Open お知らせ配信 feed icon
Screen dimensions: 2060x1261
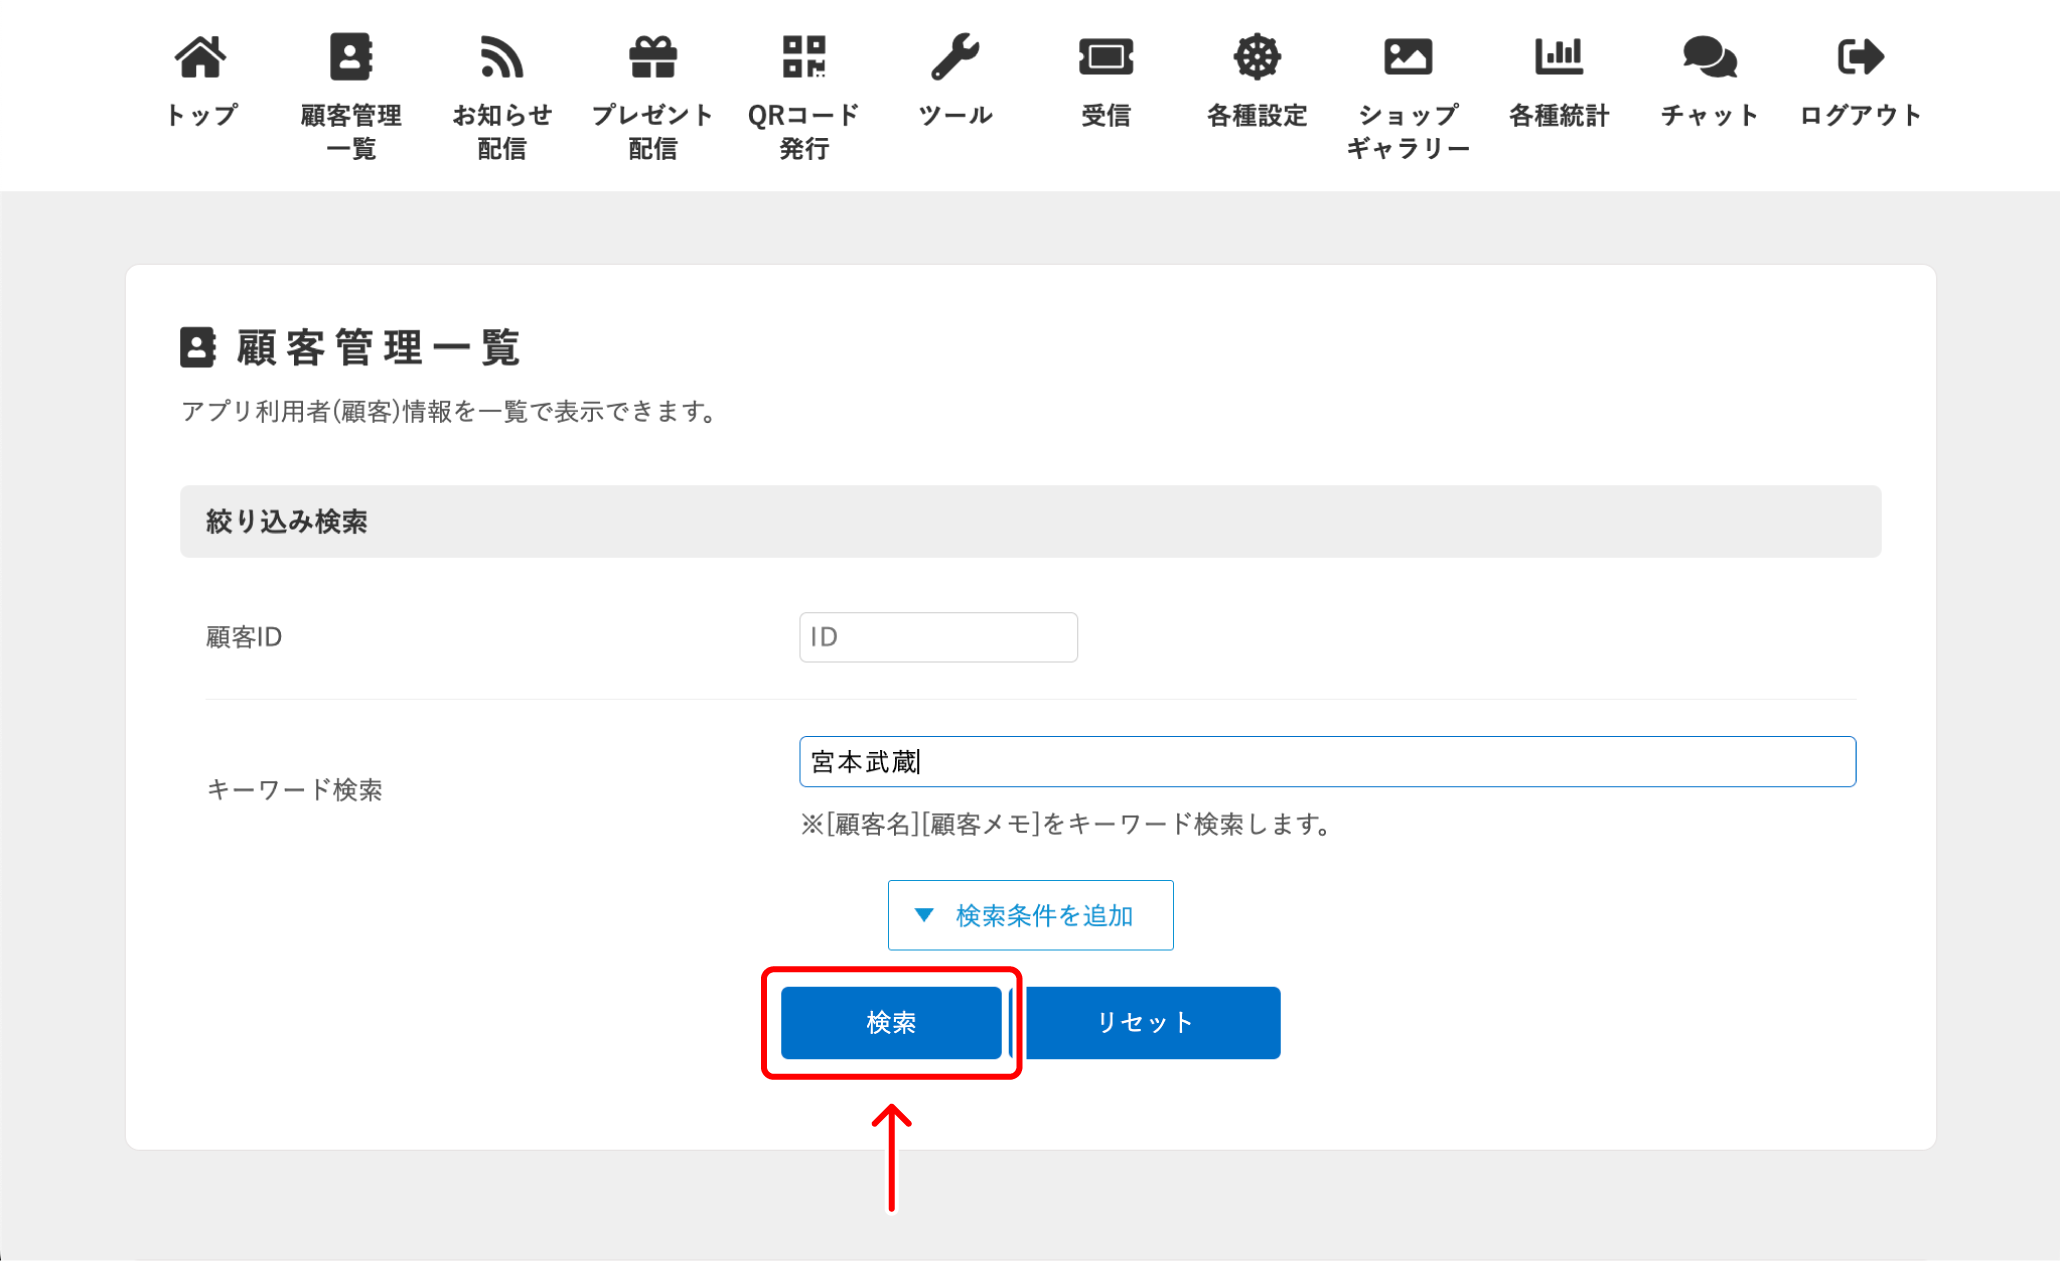coord(501,57)
